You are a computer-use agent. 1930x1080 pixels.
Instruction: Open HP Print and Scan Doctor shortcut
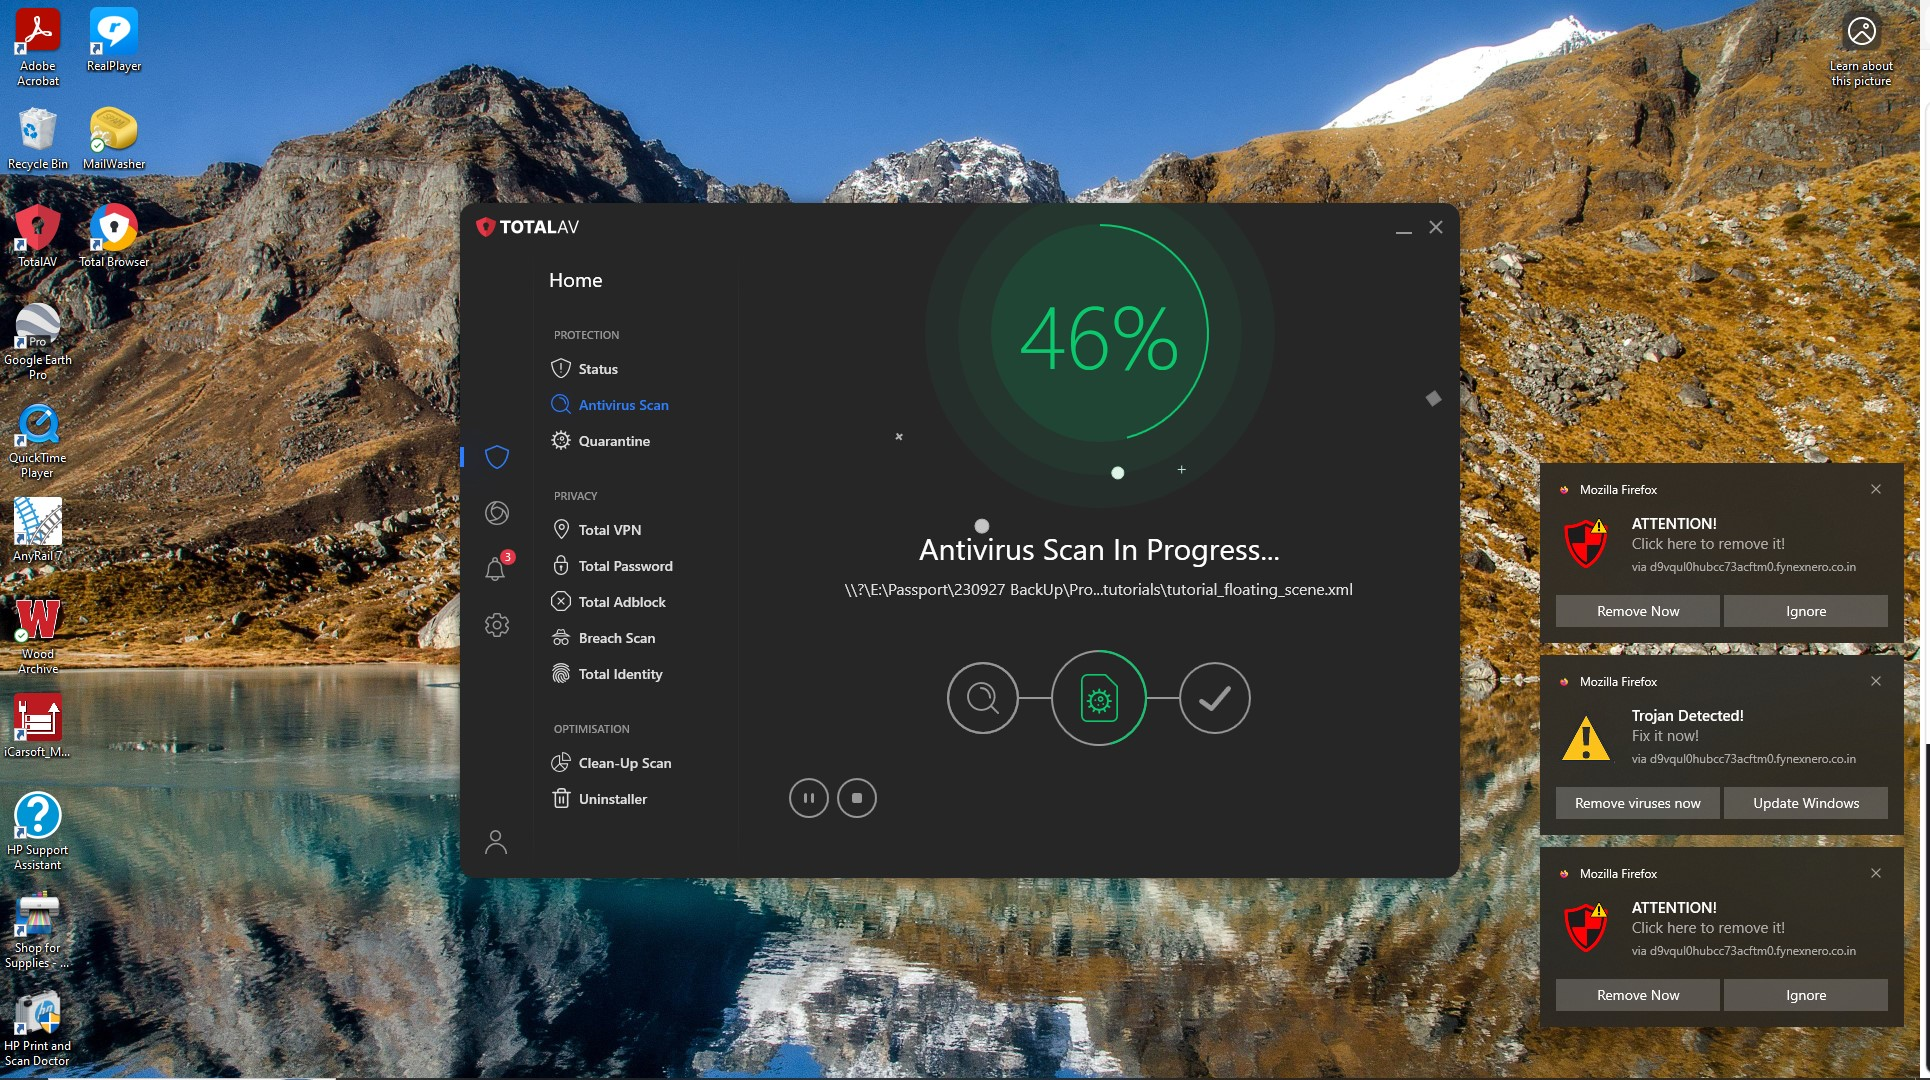point(38,1028)
